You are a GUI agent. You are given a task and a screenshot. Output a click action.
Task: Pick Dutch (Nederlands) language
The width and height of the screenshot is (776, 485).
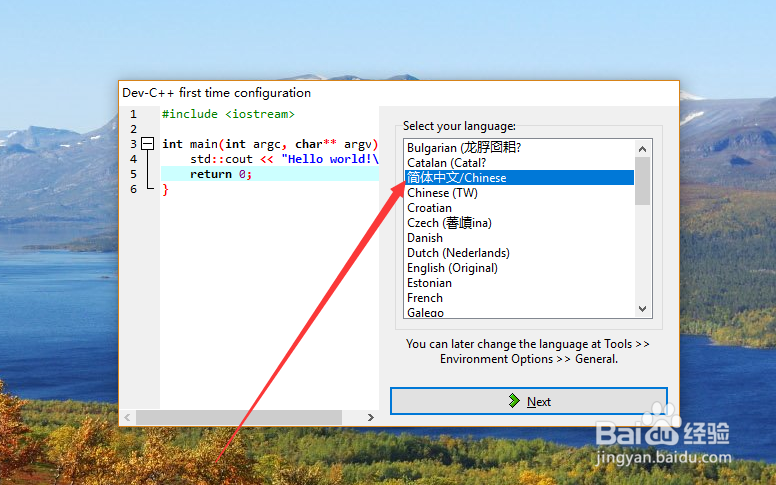(x=519, y=253)
